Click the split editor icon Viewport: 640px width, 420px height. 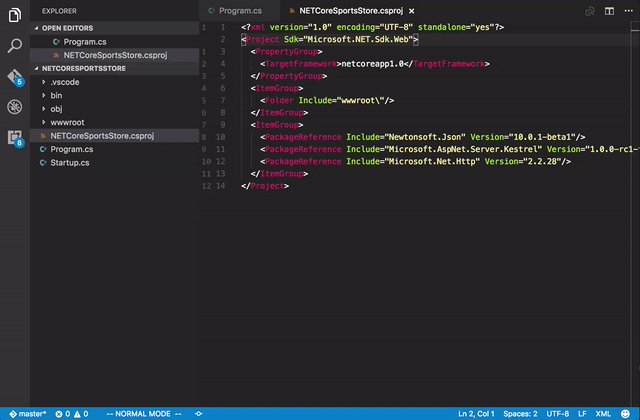(x=607, y=10)
